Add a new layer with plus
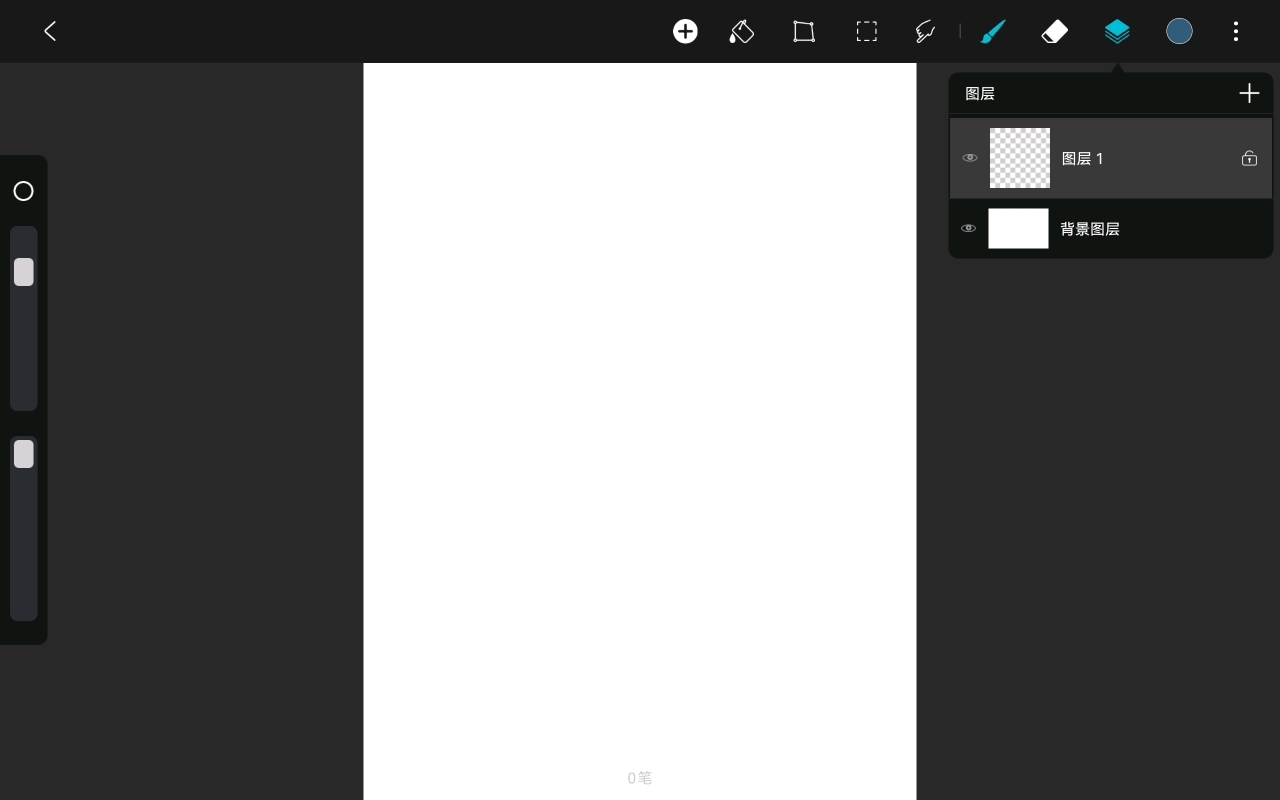Viewport: 1280px width, 800px height. (1249, 93)
